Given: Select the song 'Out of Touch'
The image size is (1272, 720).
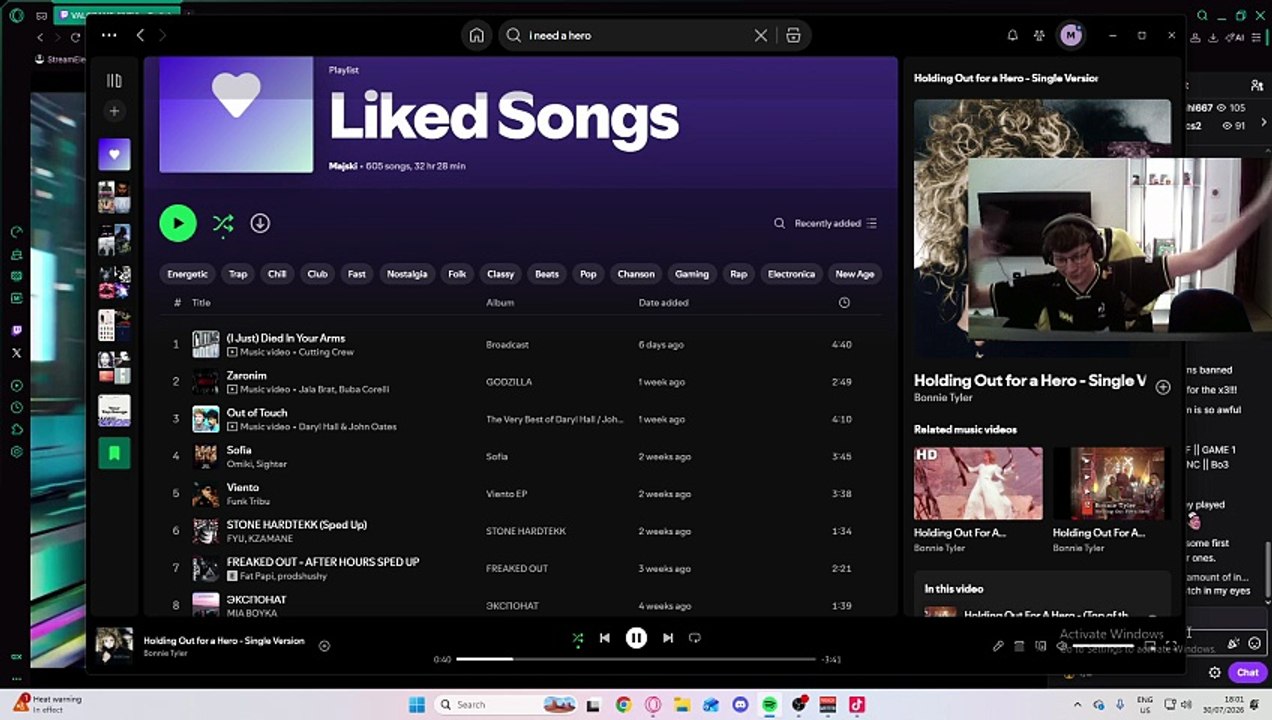Looking at the screenshot, I should click(257, 413).
